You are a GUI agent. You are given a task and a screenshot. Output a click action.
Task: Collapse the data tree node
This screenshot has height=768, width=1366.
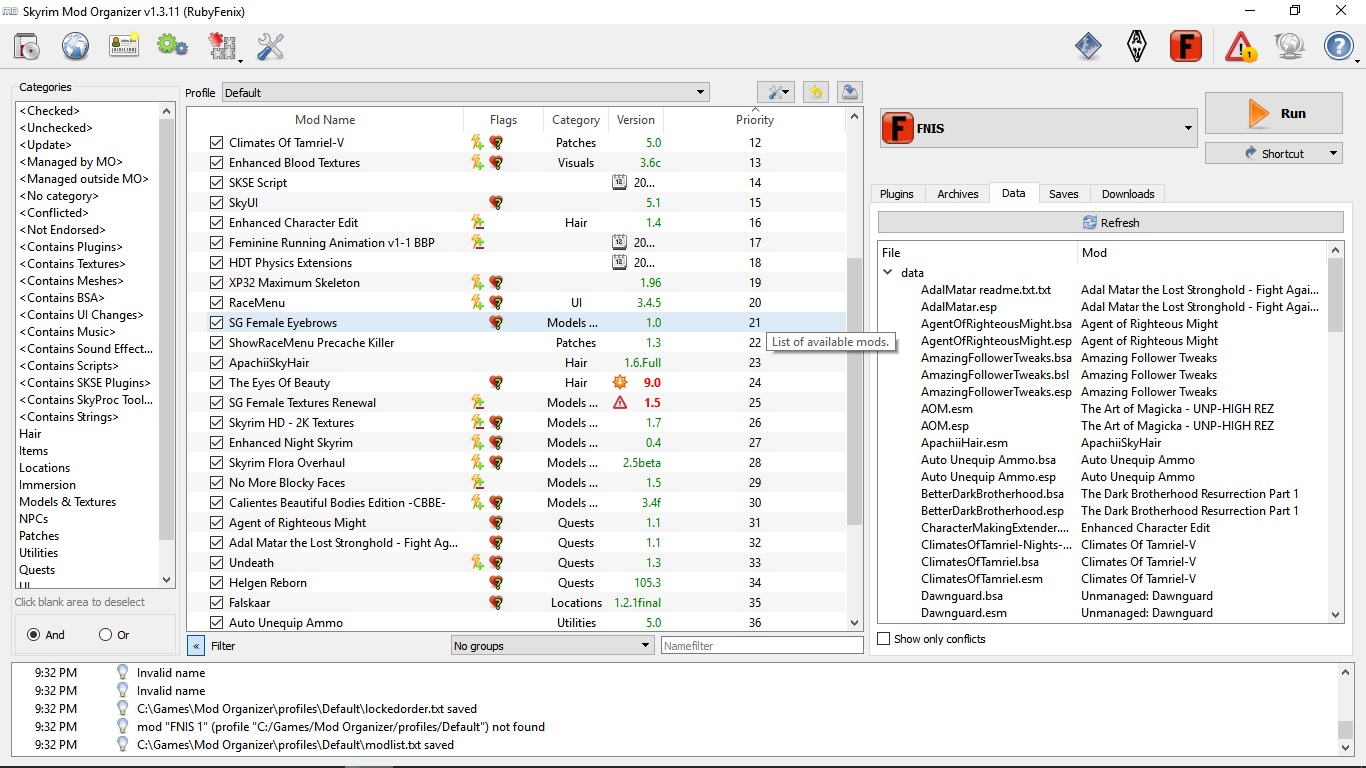pyautogui.click(x=888, y=273)
